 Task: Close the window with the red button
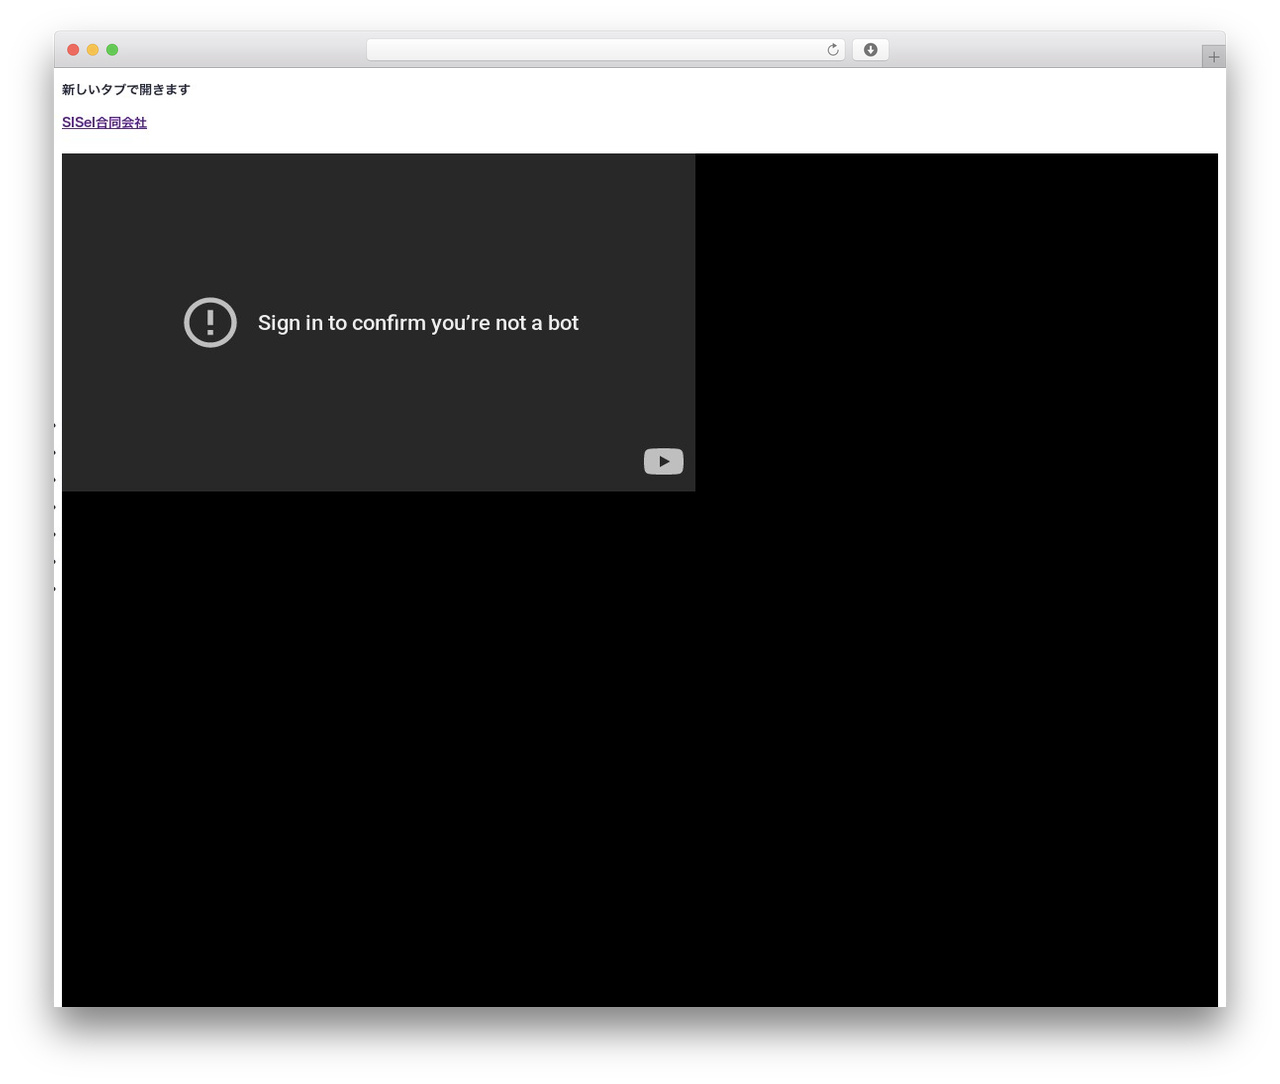click(73, 50)
